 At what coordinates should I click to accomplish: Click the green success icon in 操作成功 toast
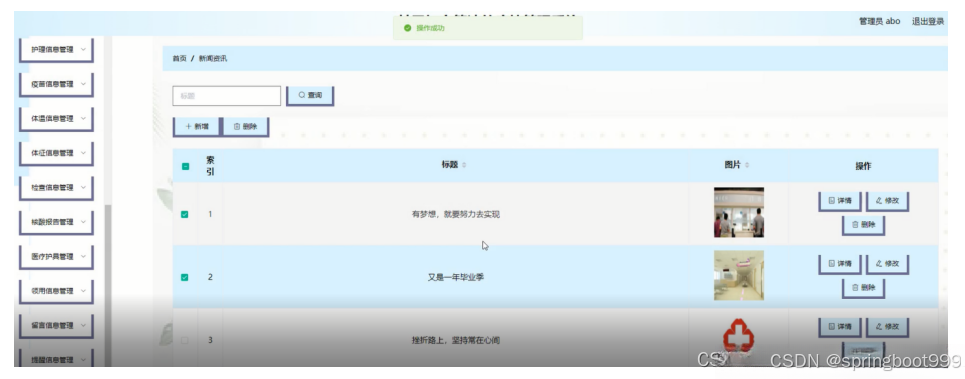point(407,28)
